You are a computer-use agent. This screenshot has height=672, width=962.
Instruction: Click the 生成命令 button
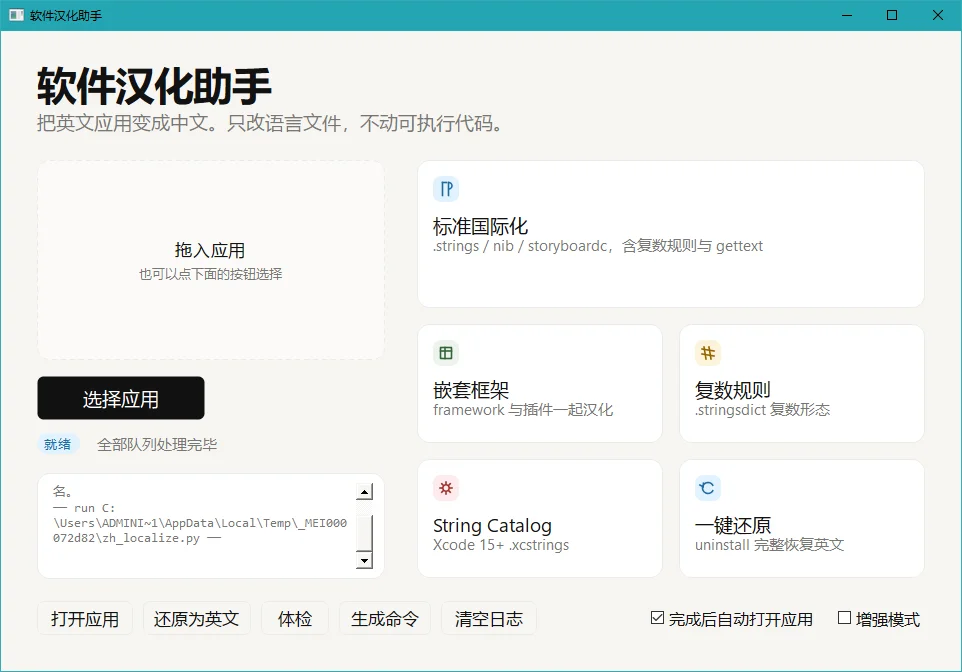coord(385,619)
